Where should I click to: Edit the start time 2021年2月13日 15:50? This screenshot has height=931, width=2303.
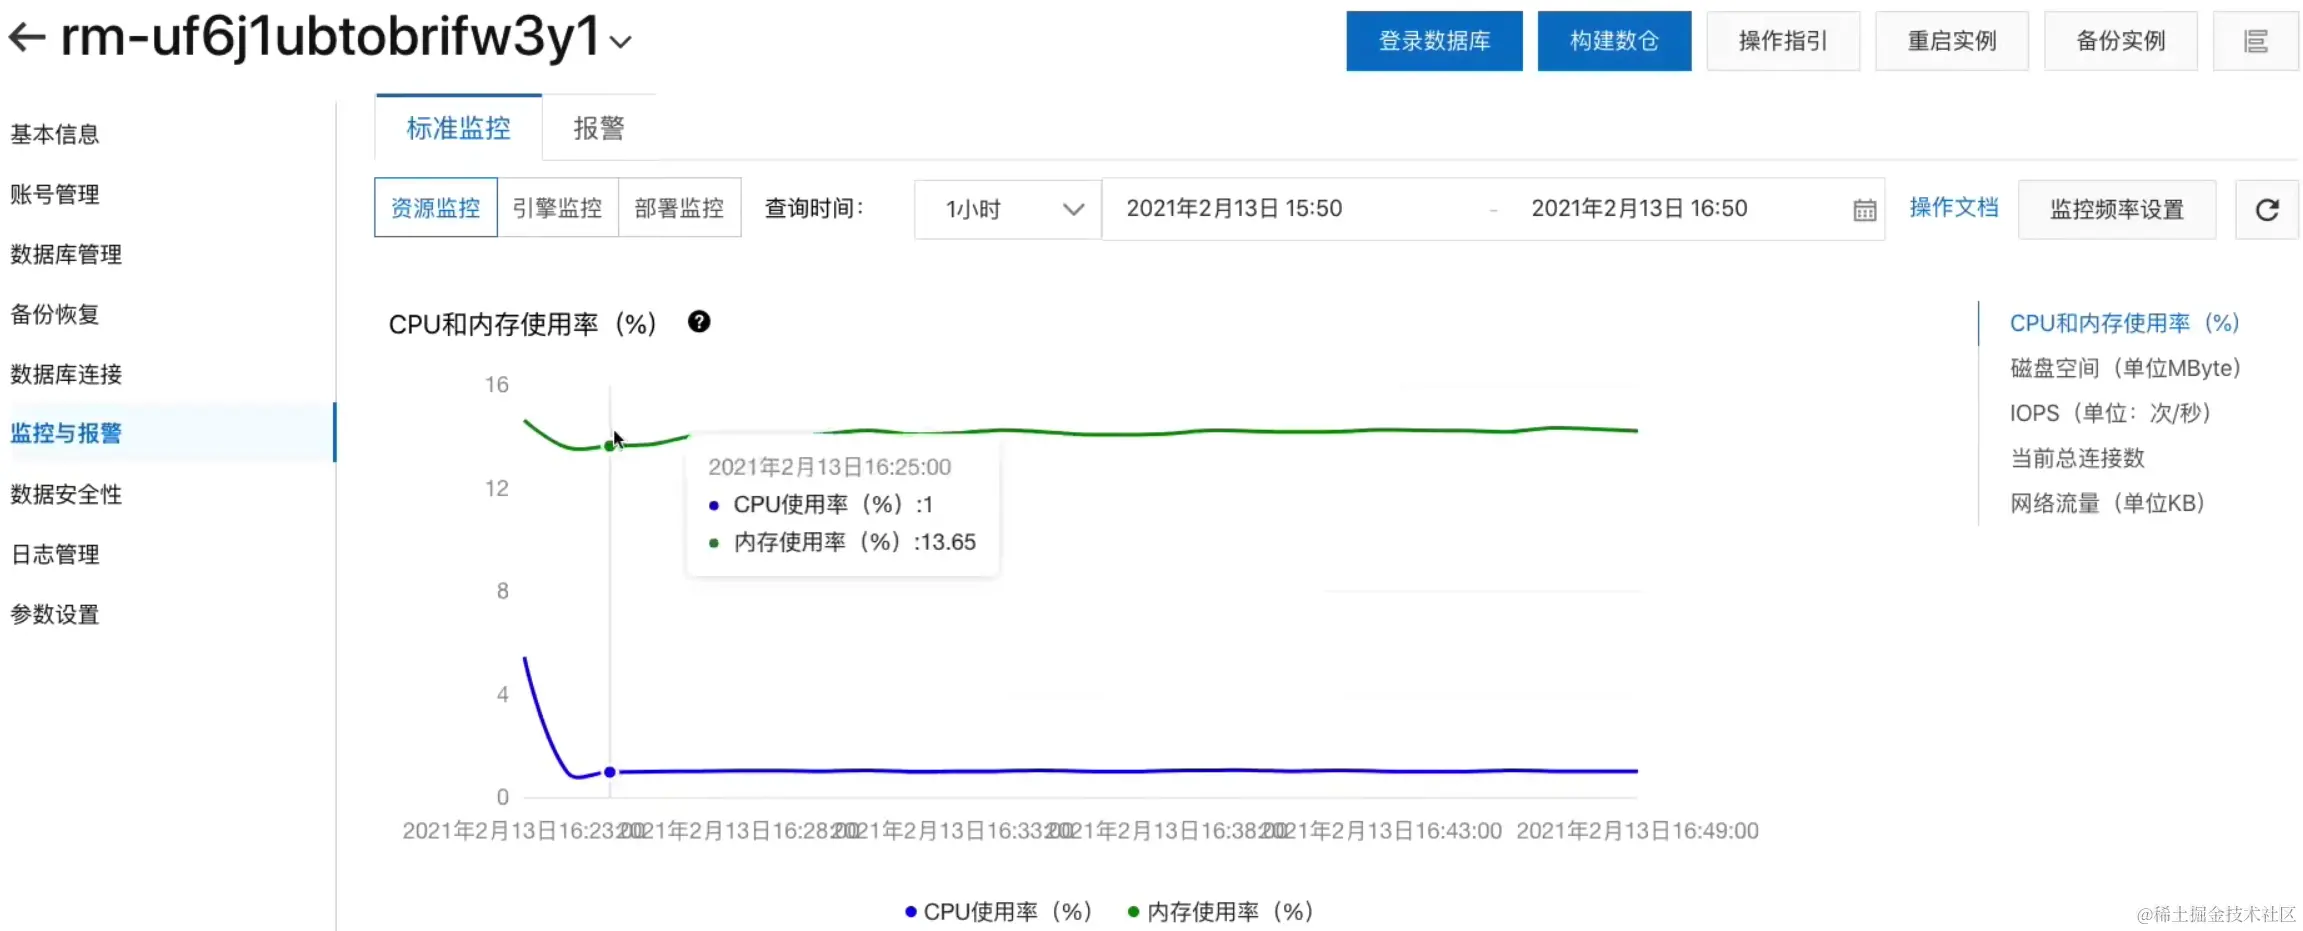(1234, 209)
